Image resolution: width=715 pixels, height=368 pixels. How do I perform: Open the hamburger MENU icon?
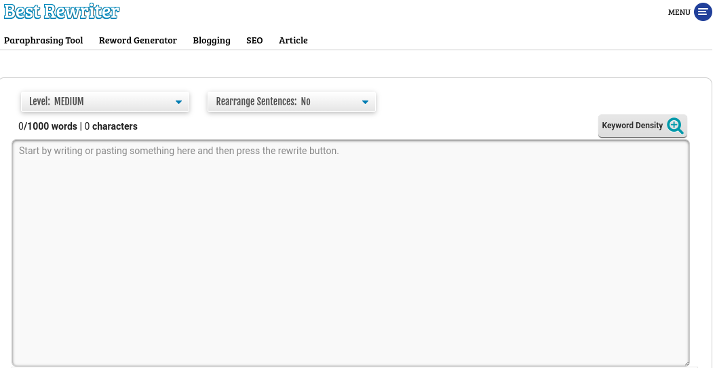pyautogui.click(x=703, y=12)
